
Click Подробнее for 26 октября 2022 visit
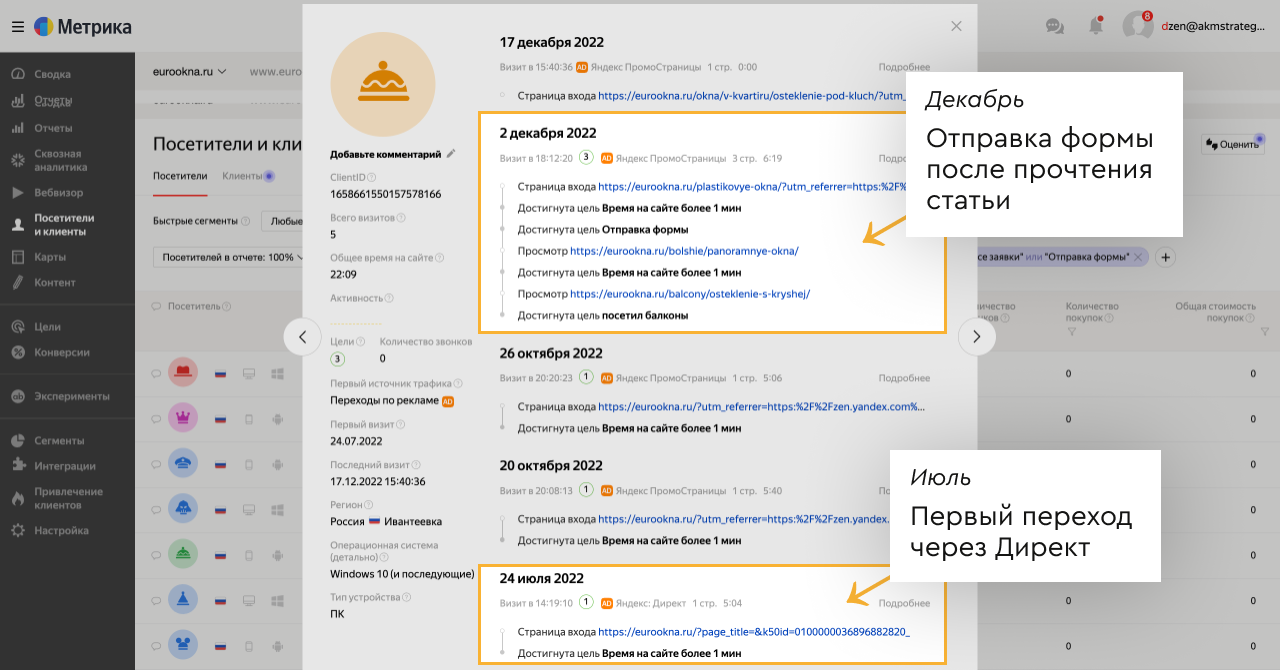click(904, 378)
